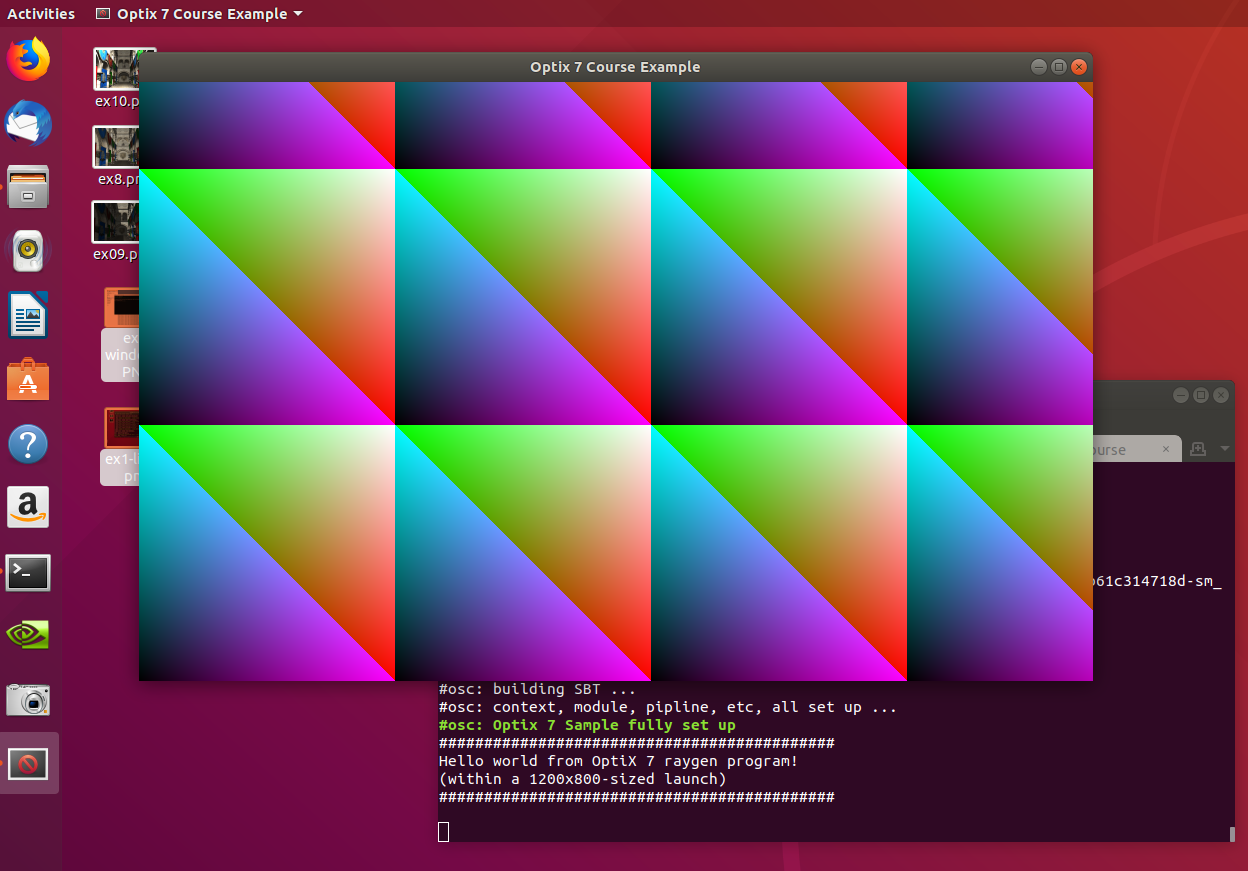Image resolution: width=1248 pixels, height=871 pixels.
Task: Launch Firefox from the dock
Action: (28, 59)
